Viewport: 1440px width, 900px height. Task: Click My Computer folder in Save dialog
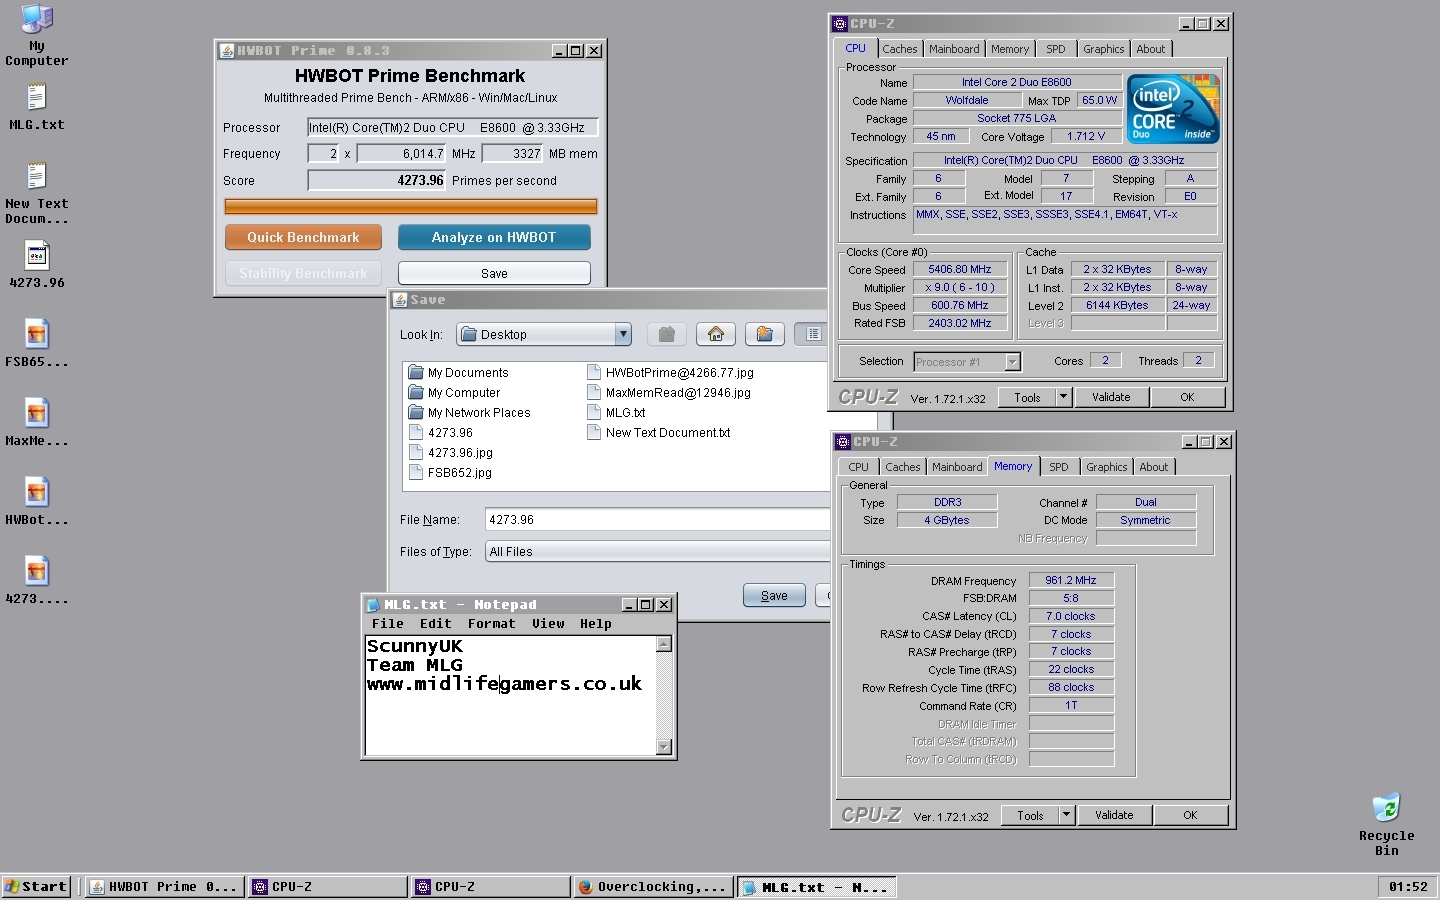pyautogui.click(x=455, y=393)
